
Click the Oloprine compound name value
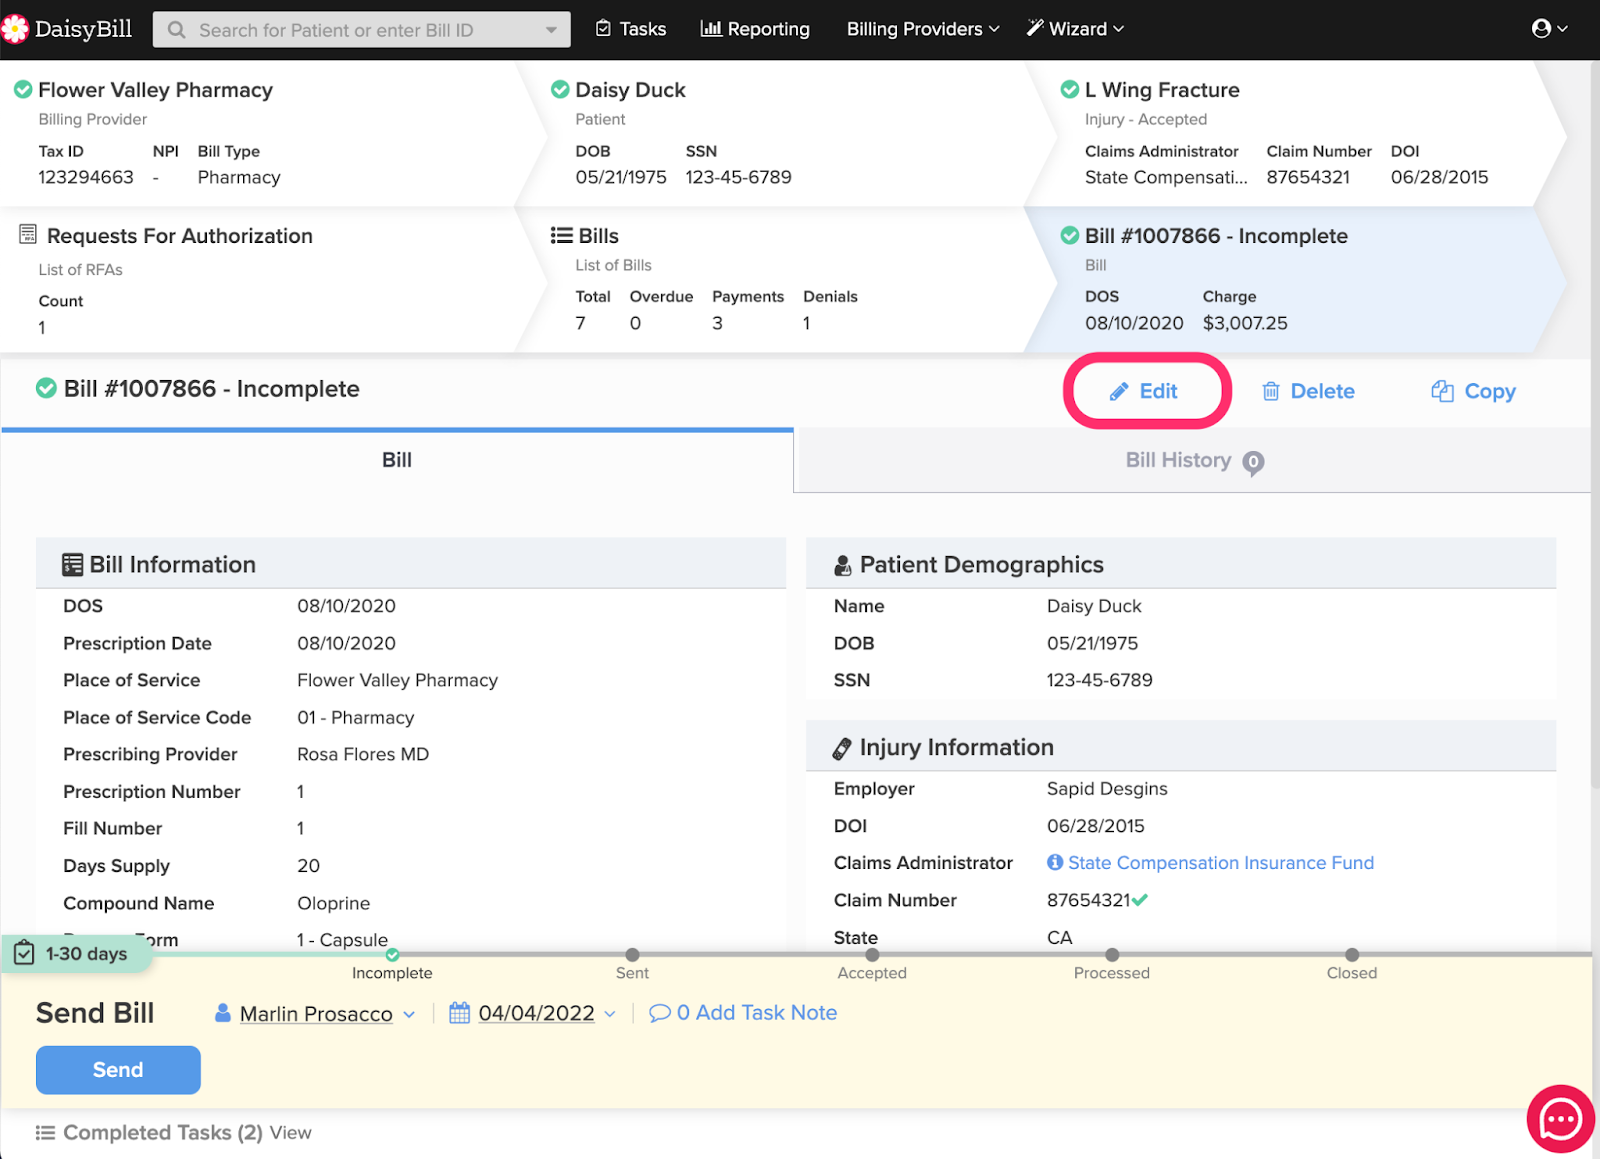coord(333,903)
